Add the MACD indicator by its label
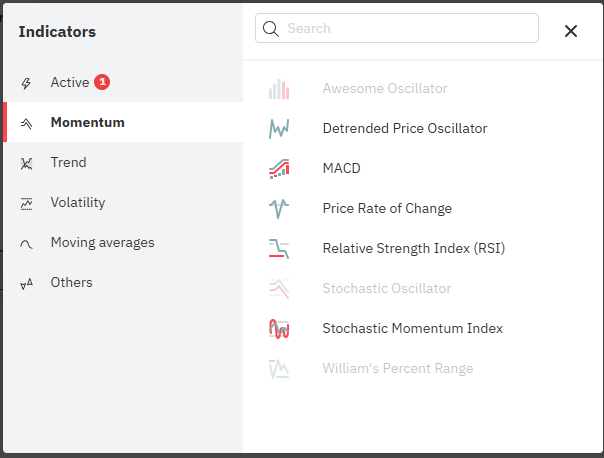Screen dimensions: 604x458 (341, 169)
